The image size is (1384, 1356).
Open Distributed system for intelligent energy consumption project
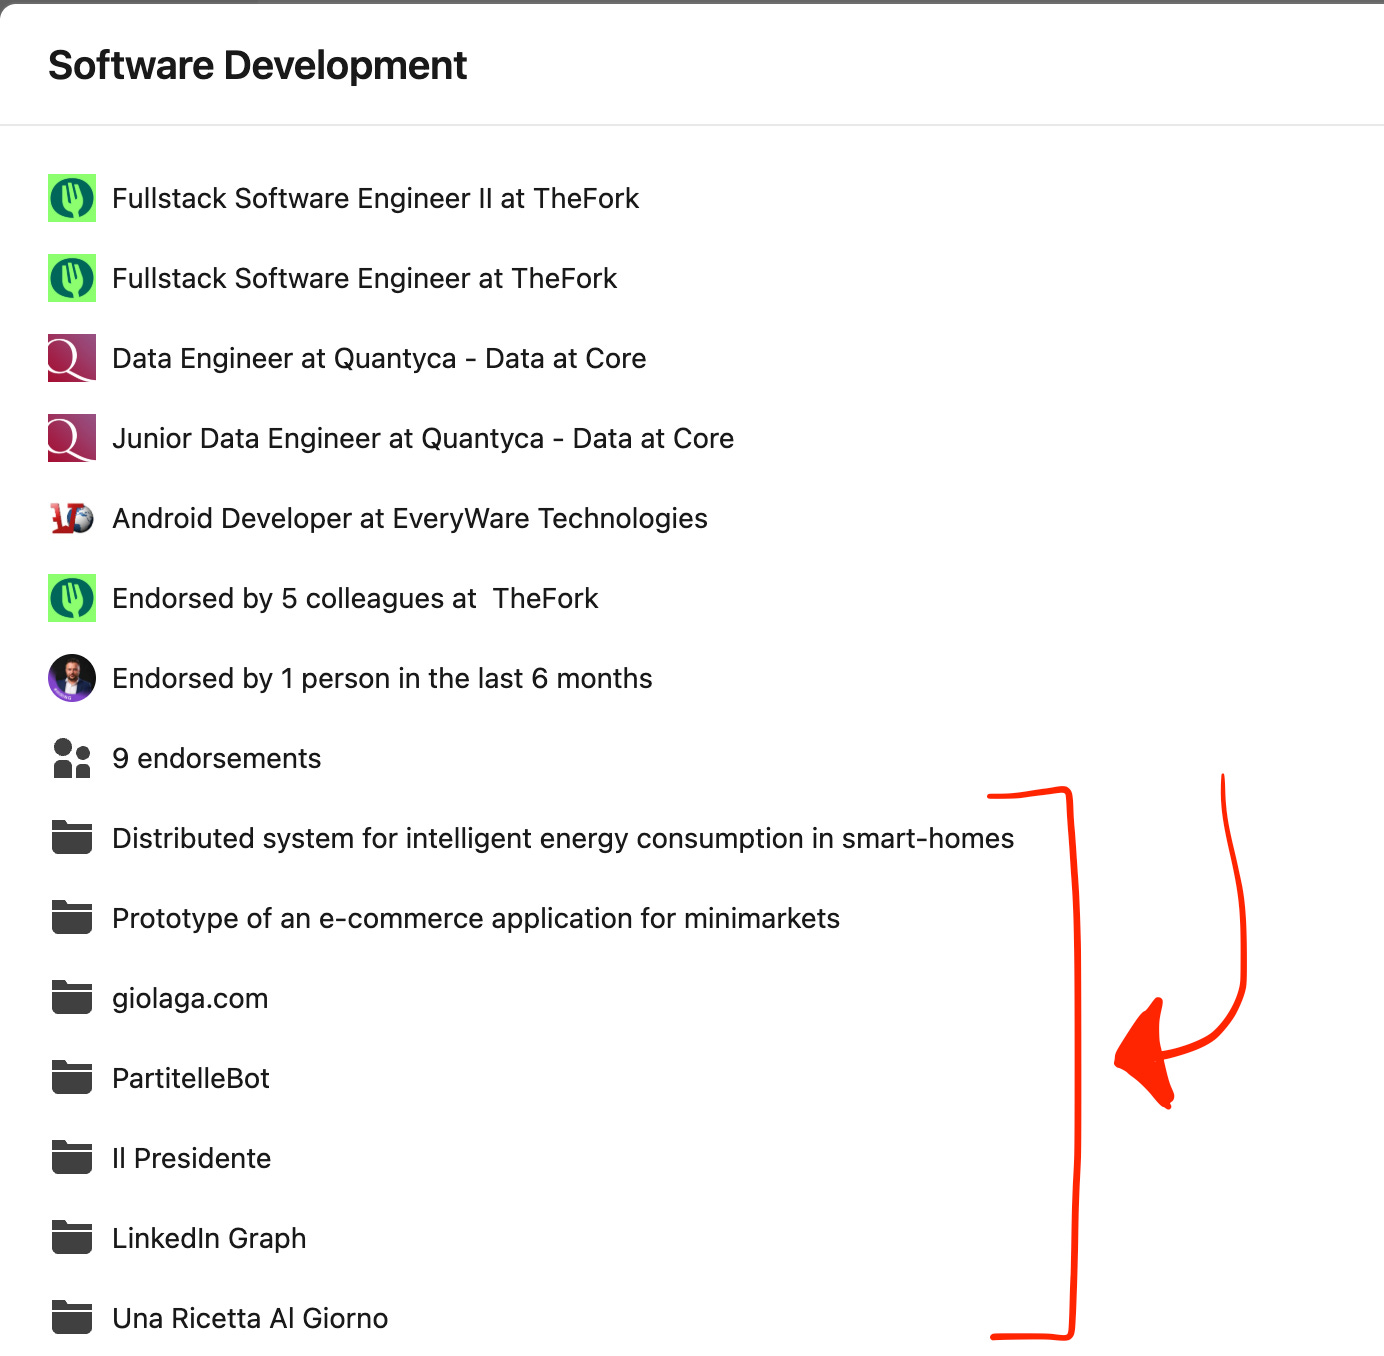[563, 838]
